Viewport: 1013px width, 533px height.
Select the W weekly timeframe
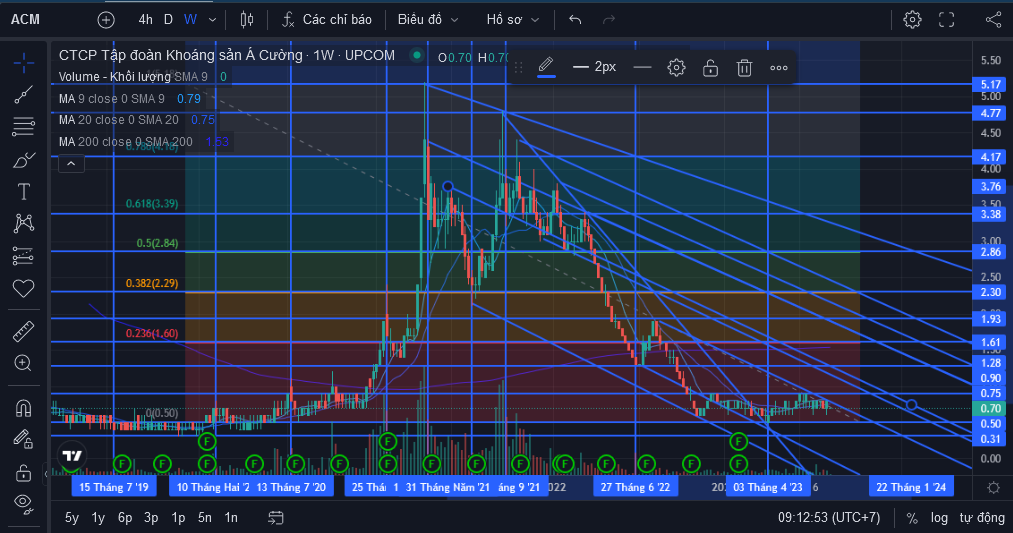190,19
